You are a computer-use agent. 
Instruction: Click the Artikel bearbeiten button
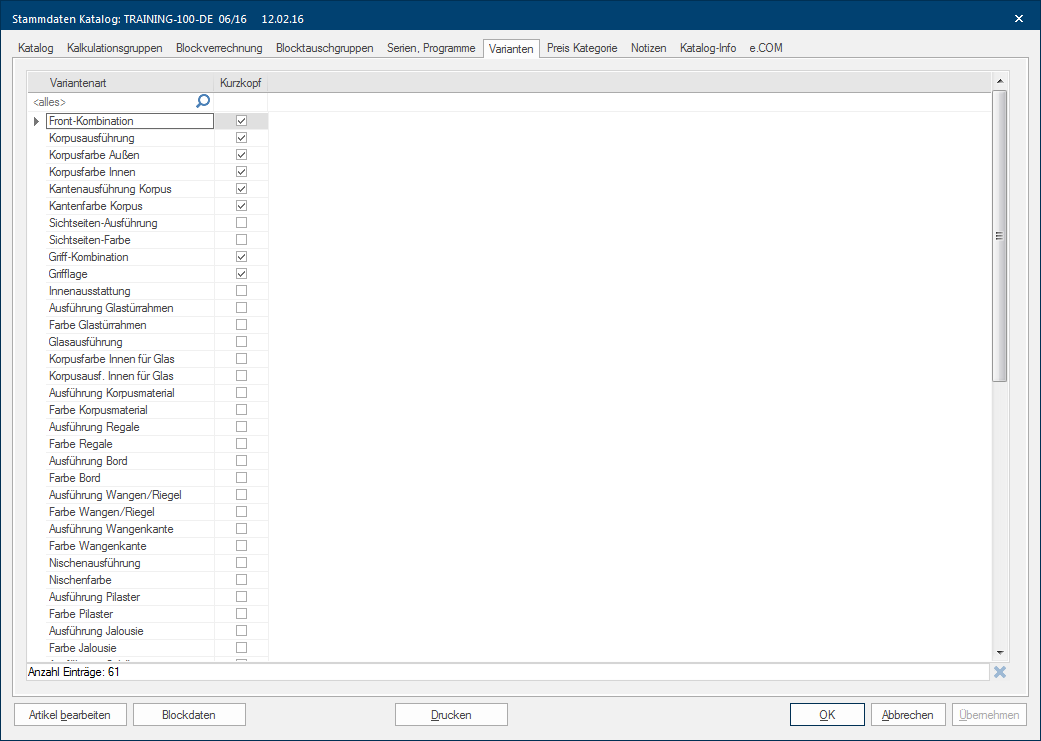(70, 715)
